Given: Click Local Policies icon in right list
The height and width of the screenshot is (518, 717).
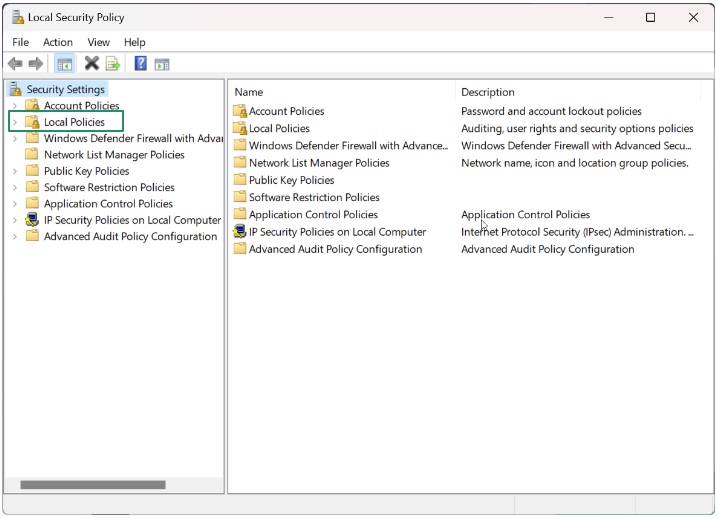Looking at the screenshot, I should [x=240, y=128].
